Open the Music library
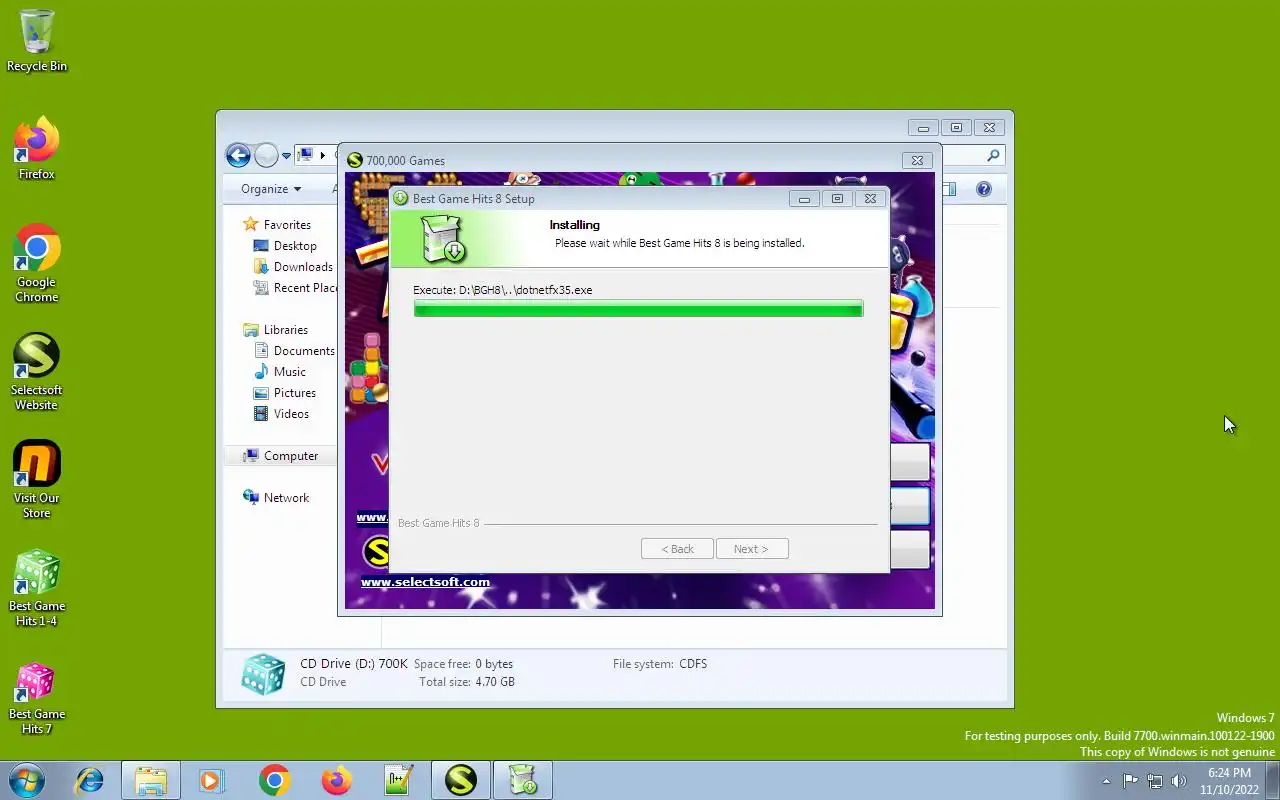Screen dimensions: 1280x800 pos(280,372)
